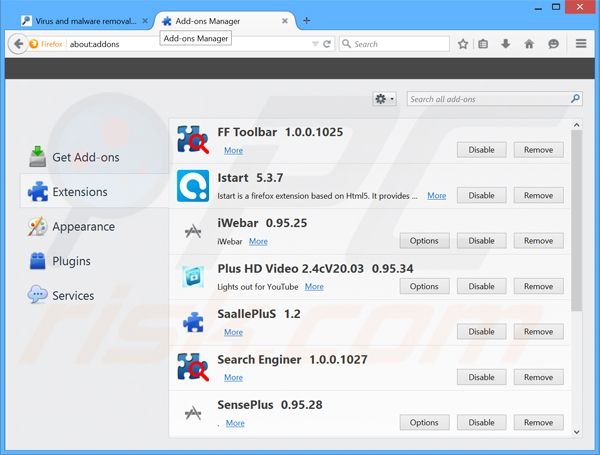Go to the home page icon
The image size is (600, 455).
pyautogui.click(x=529, y=44)
